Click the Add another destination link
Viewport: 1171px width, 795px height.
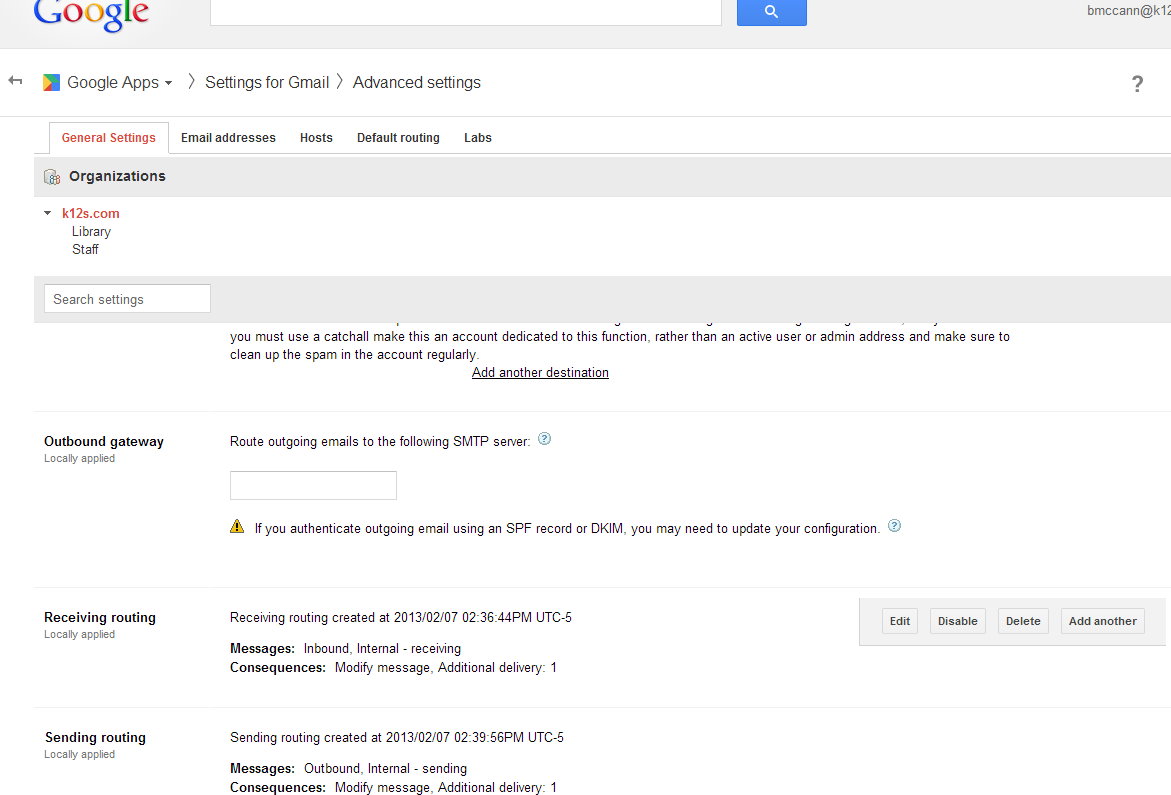coord(540,372)
